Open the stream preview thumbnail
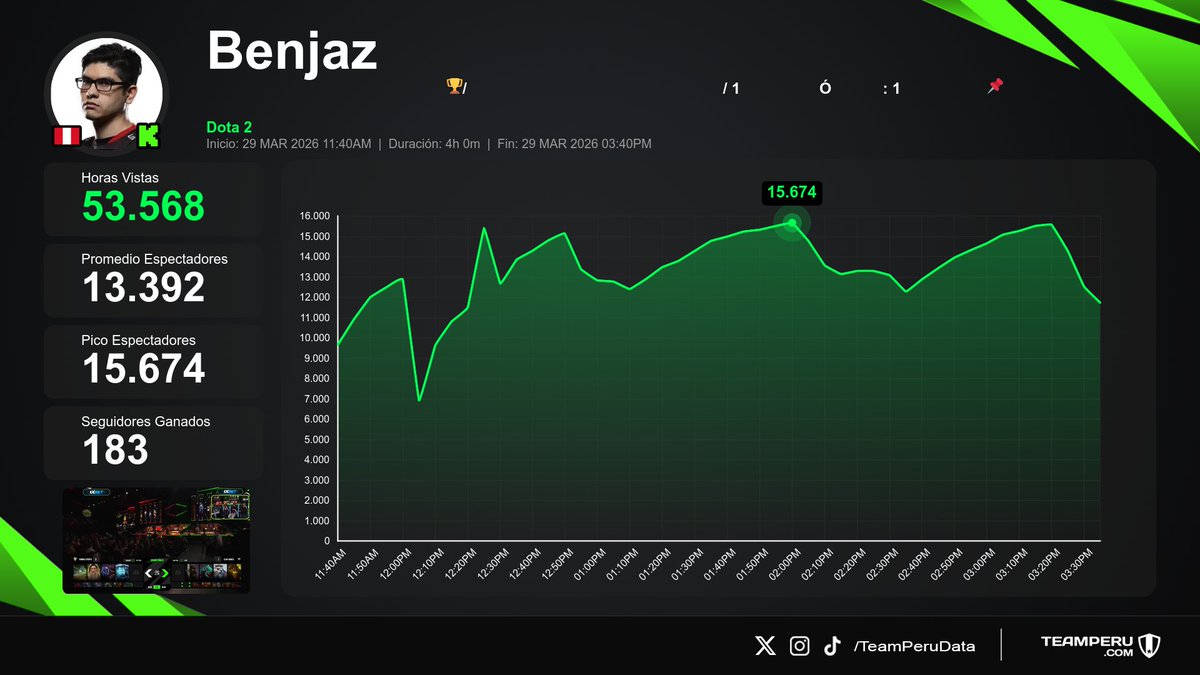 [x=156, y=540]
